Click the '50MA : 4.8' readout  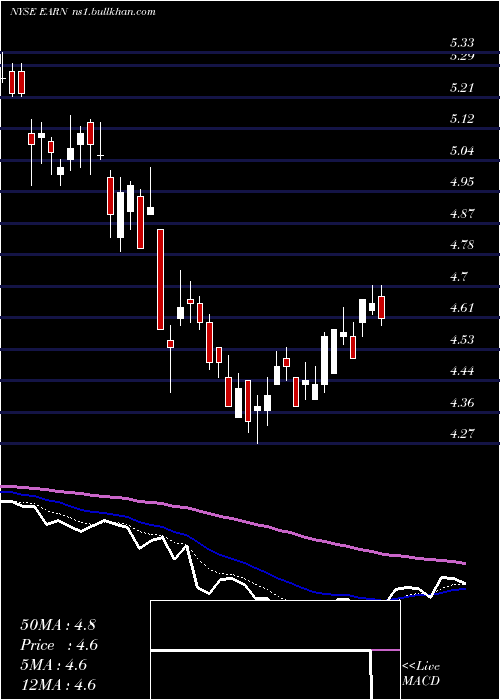[58, 625]
